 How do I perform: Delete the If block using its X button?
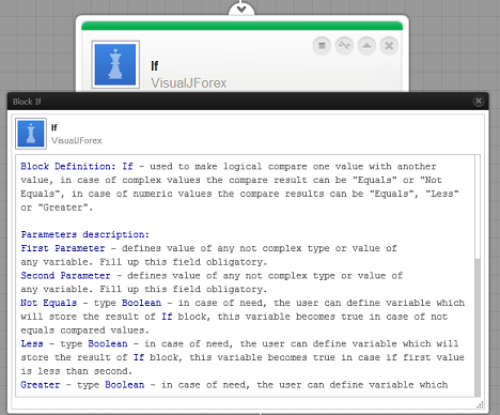pyautogui.click(x=389, y=46)
